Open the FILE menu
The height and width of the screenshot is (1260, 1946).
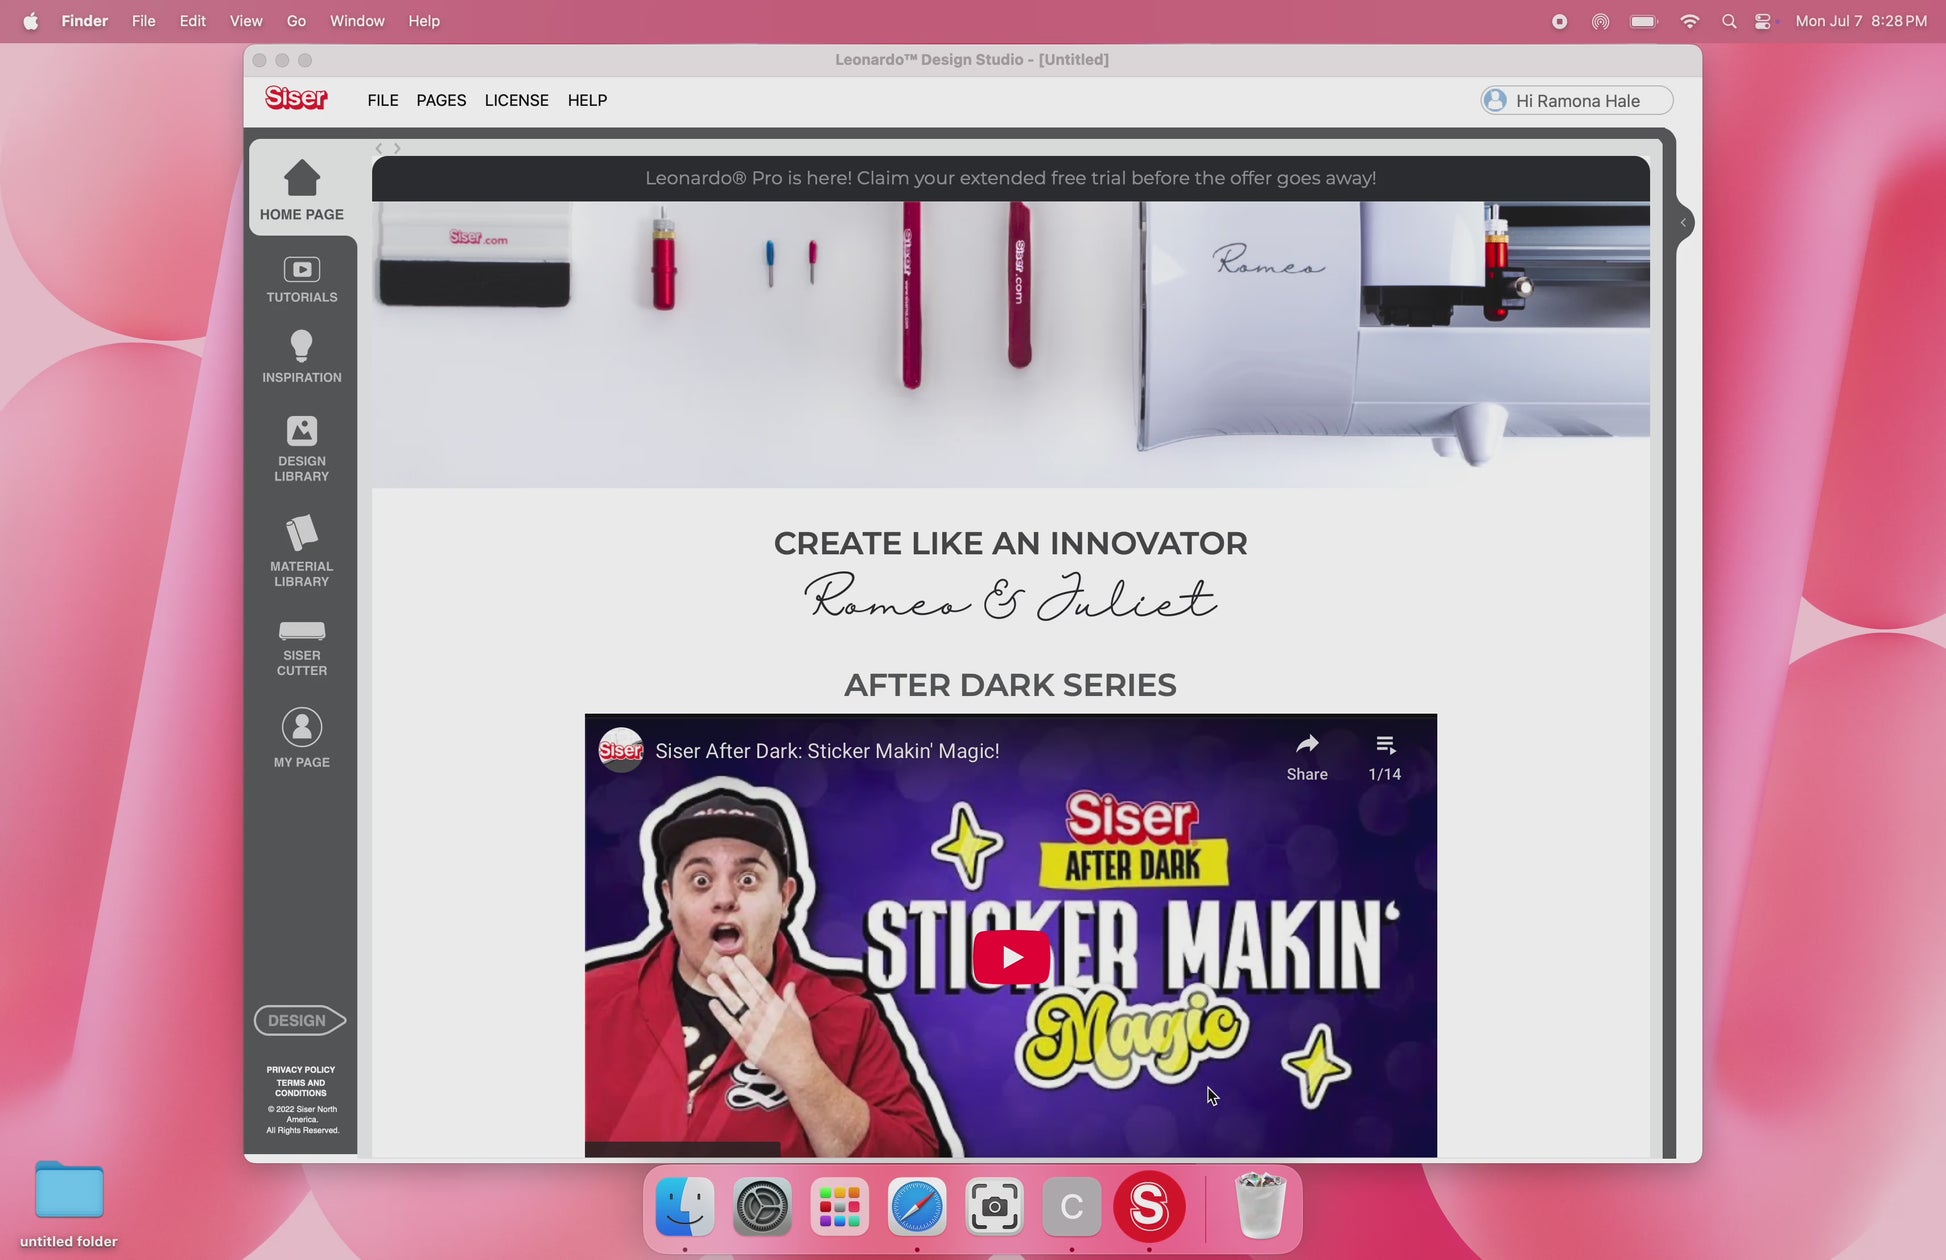(382, 100)
